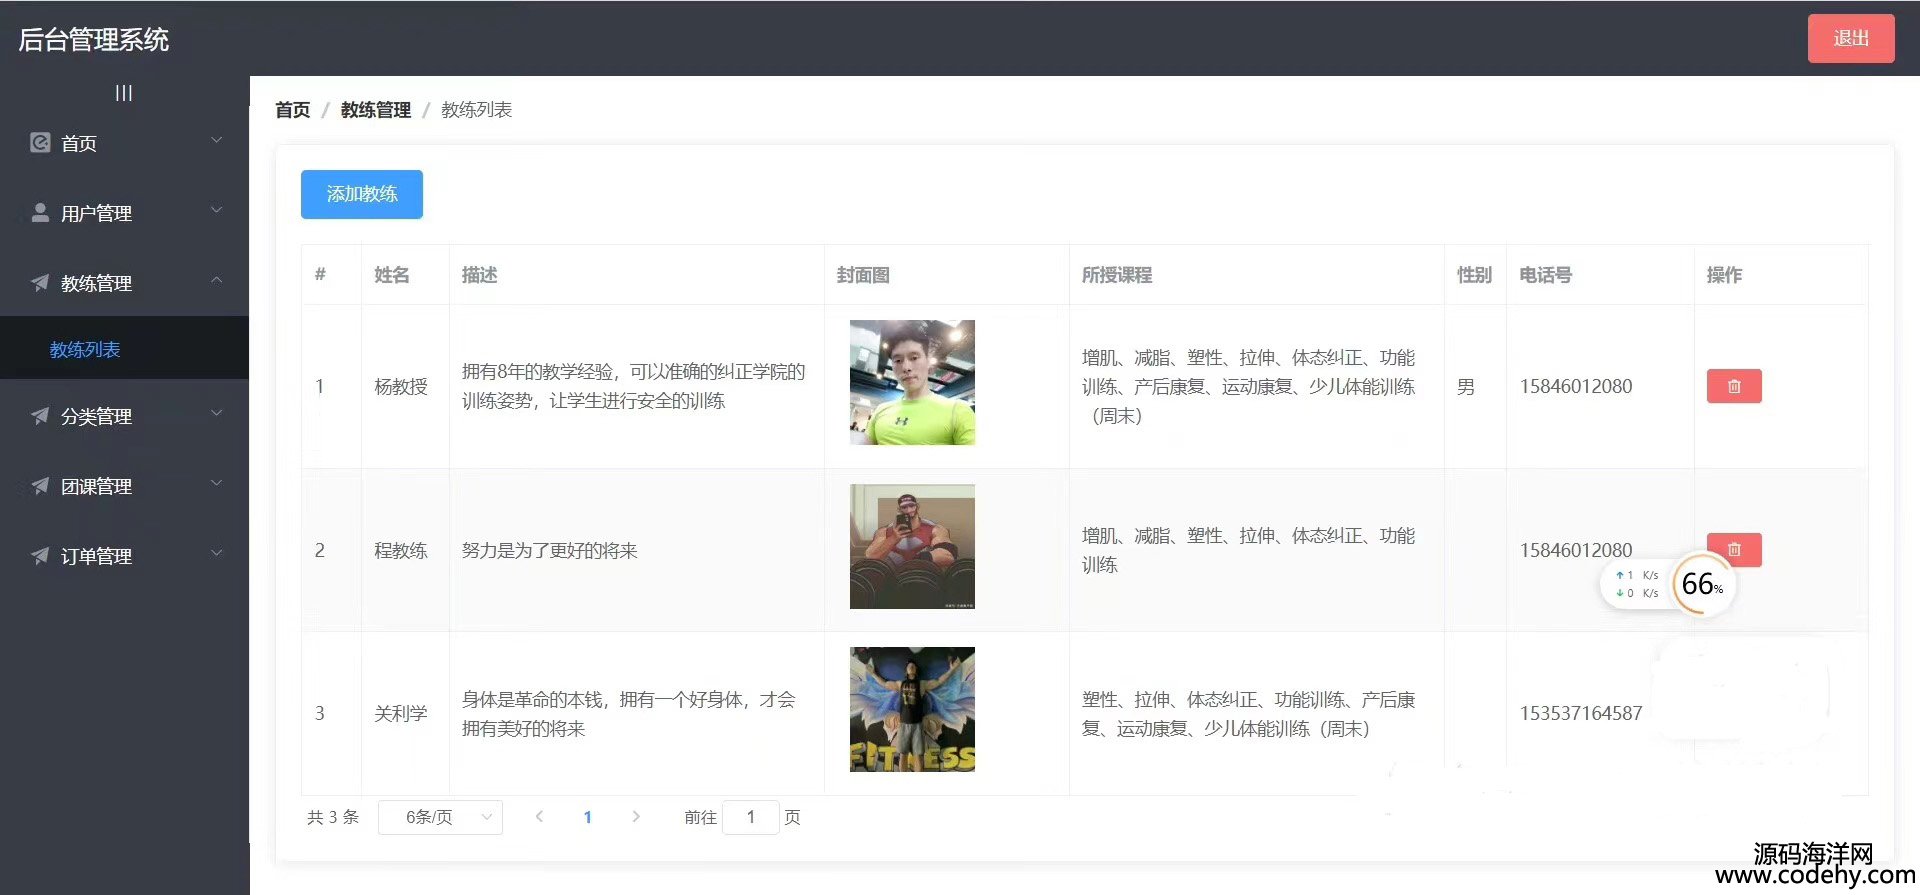
Task: Expand the 首页 menu chevron
Action: click(x=216, y=141)
